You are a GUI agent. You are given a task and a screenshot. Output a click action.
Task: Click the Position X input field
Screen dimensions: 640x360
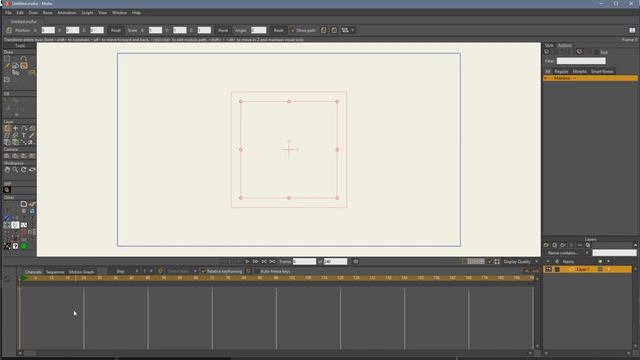(48, 30)
